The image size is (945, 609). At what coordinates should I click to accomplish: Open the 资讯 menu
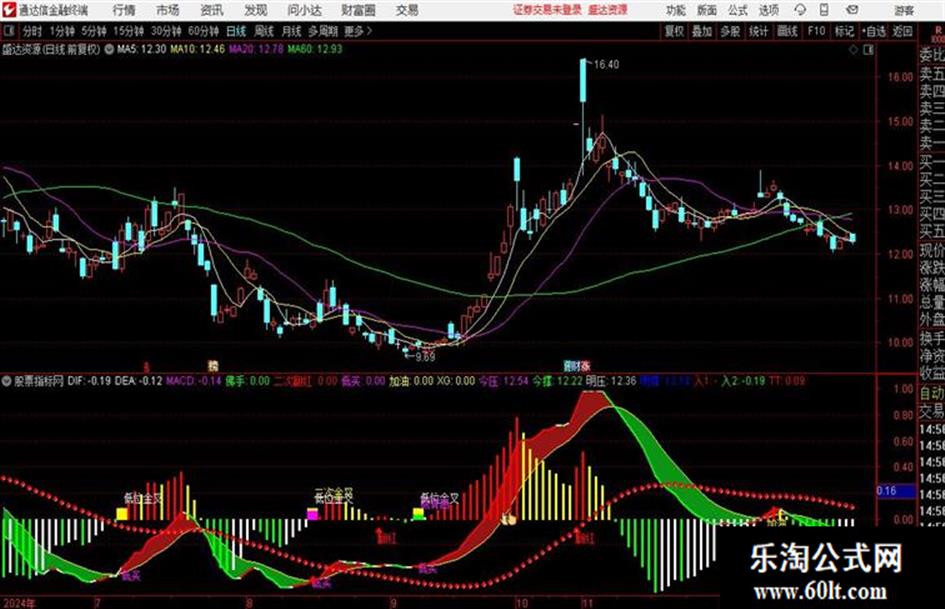click(x=212, y=10)
